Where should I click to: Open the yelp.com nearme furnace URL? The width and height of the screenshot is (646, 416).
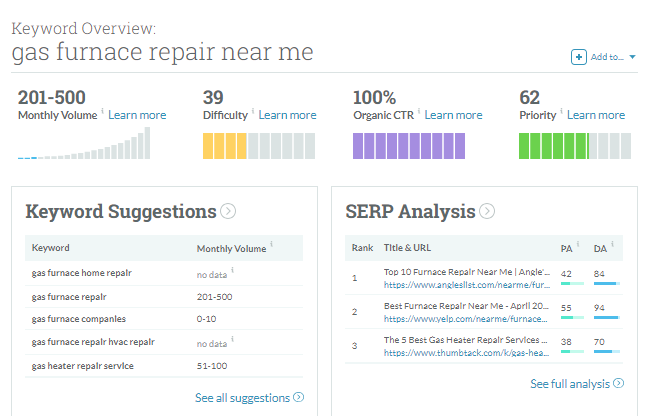pos(466,319)
